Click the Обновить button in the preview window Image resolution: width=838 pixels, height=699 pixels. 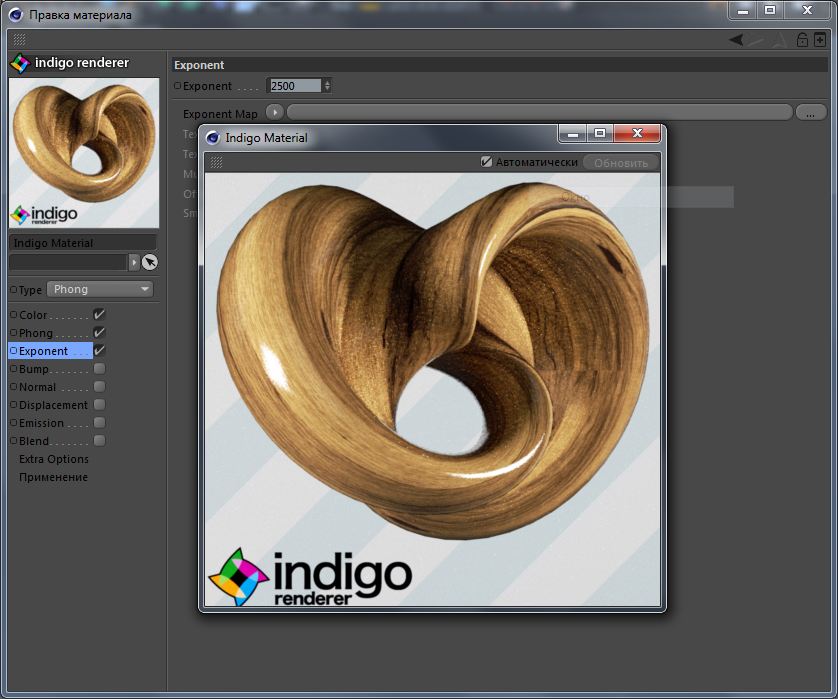pos(621,162)
